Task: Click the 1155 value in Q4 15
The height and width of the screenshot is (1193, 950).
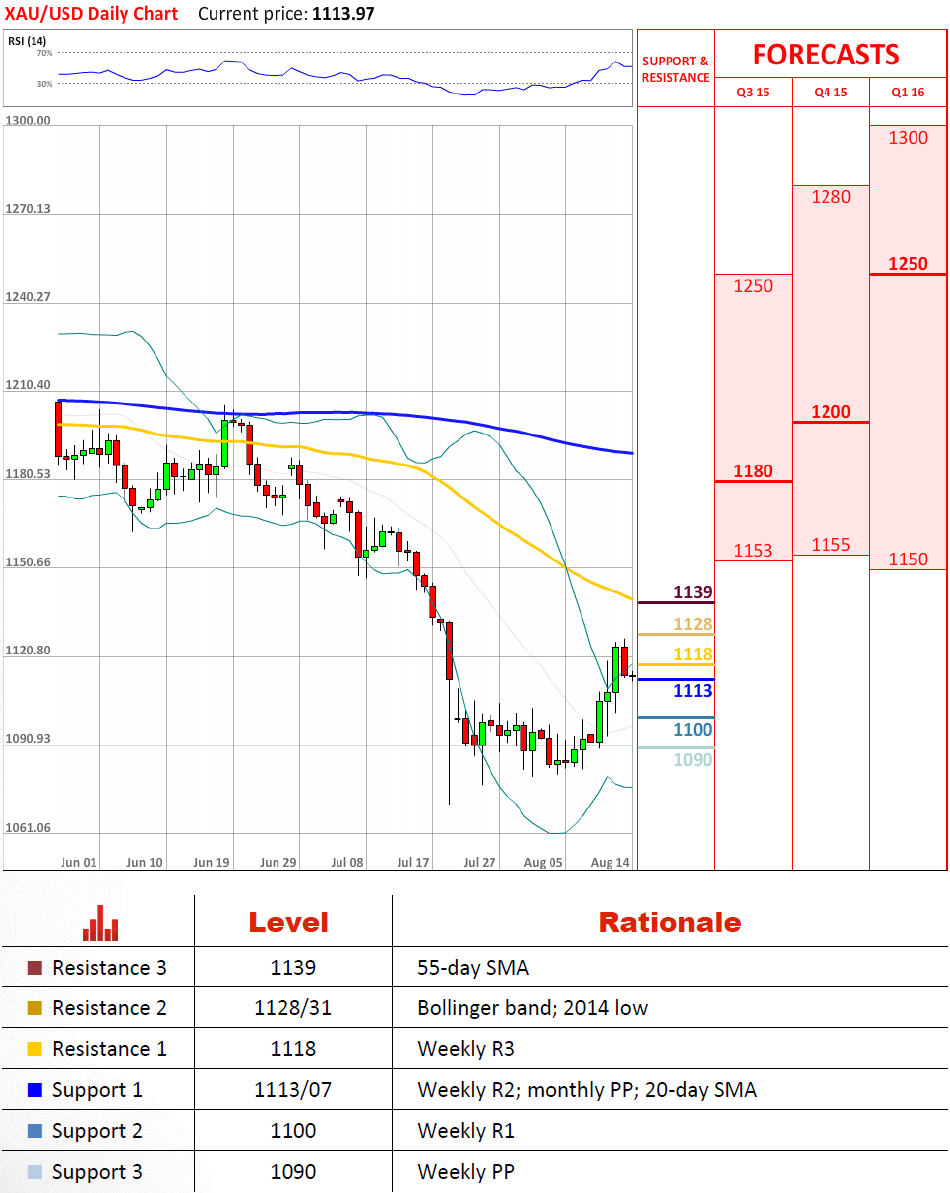Action: [x=831, y=545]
